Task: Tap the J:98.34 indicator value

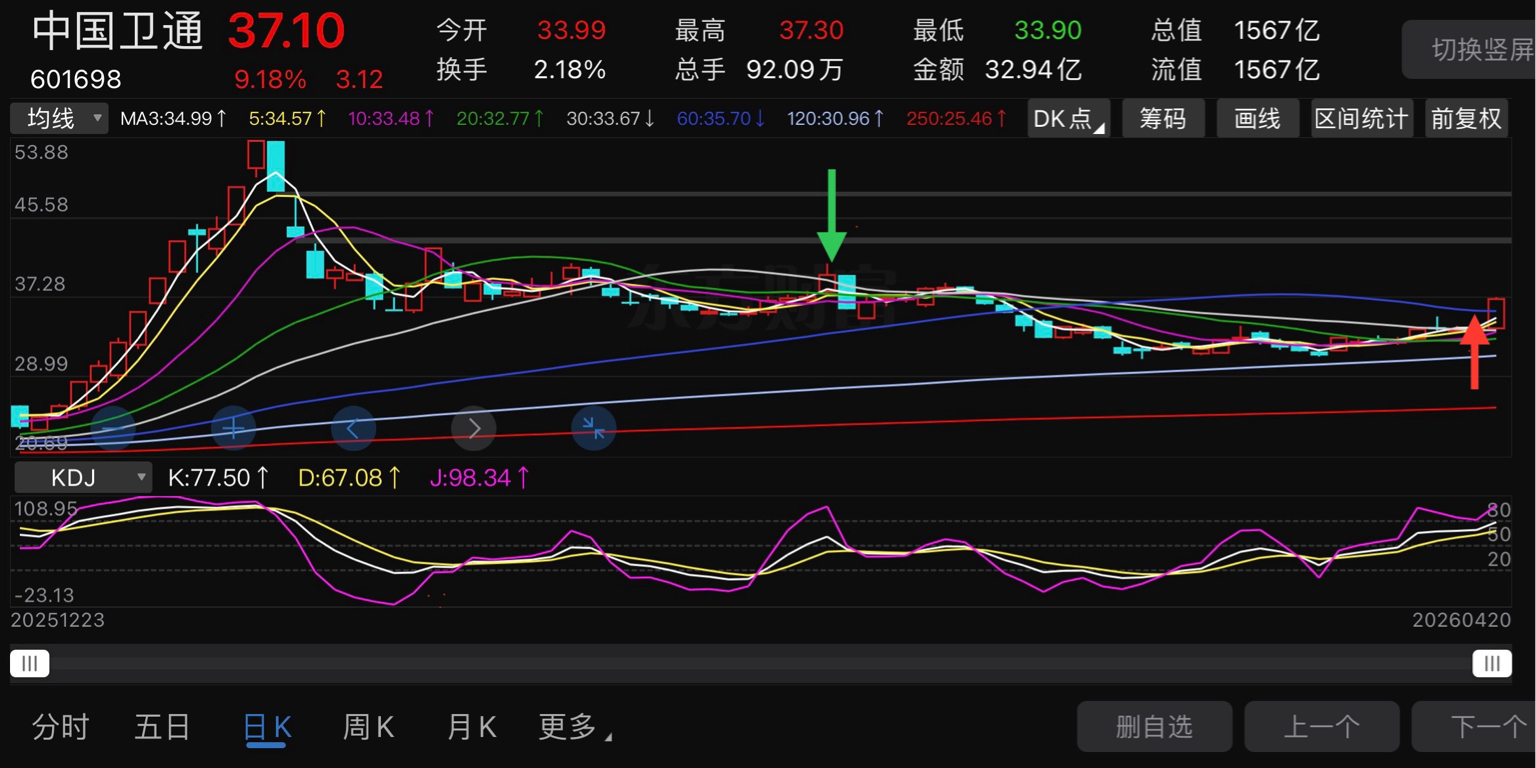Action: tap(480, 478)
